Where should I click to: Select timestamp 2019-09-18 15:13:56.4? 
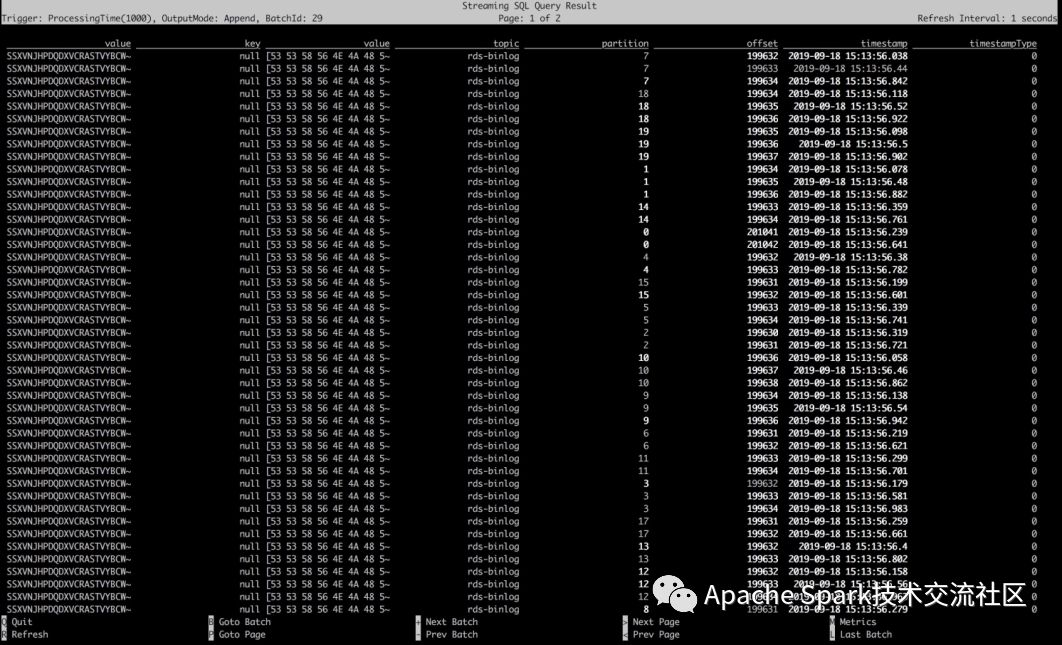click(853, 546)
